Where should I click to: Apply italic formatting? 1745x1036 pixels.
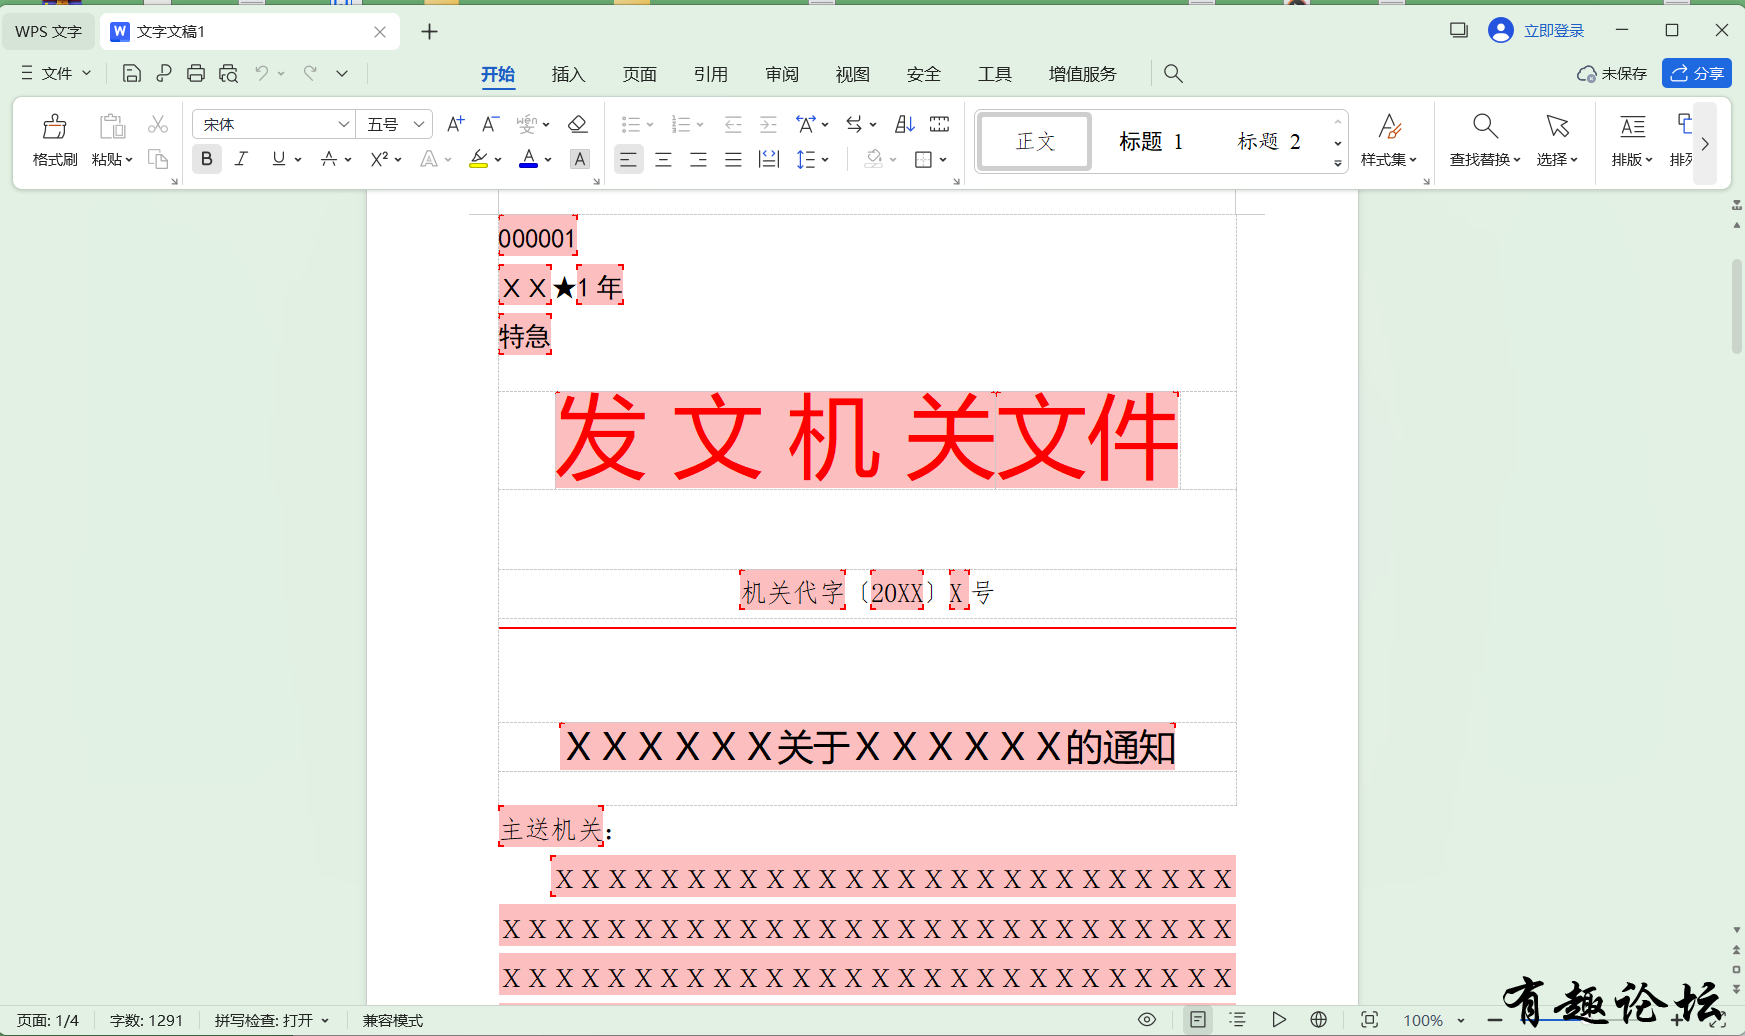241,159
